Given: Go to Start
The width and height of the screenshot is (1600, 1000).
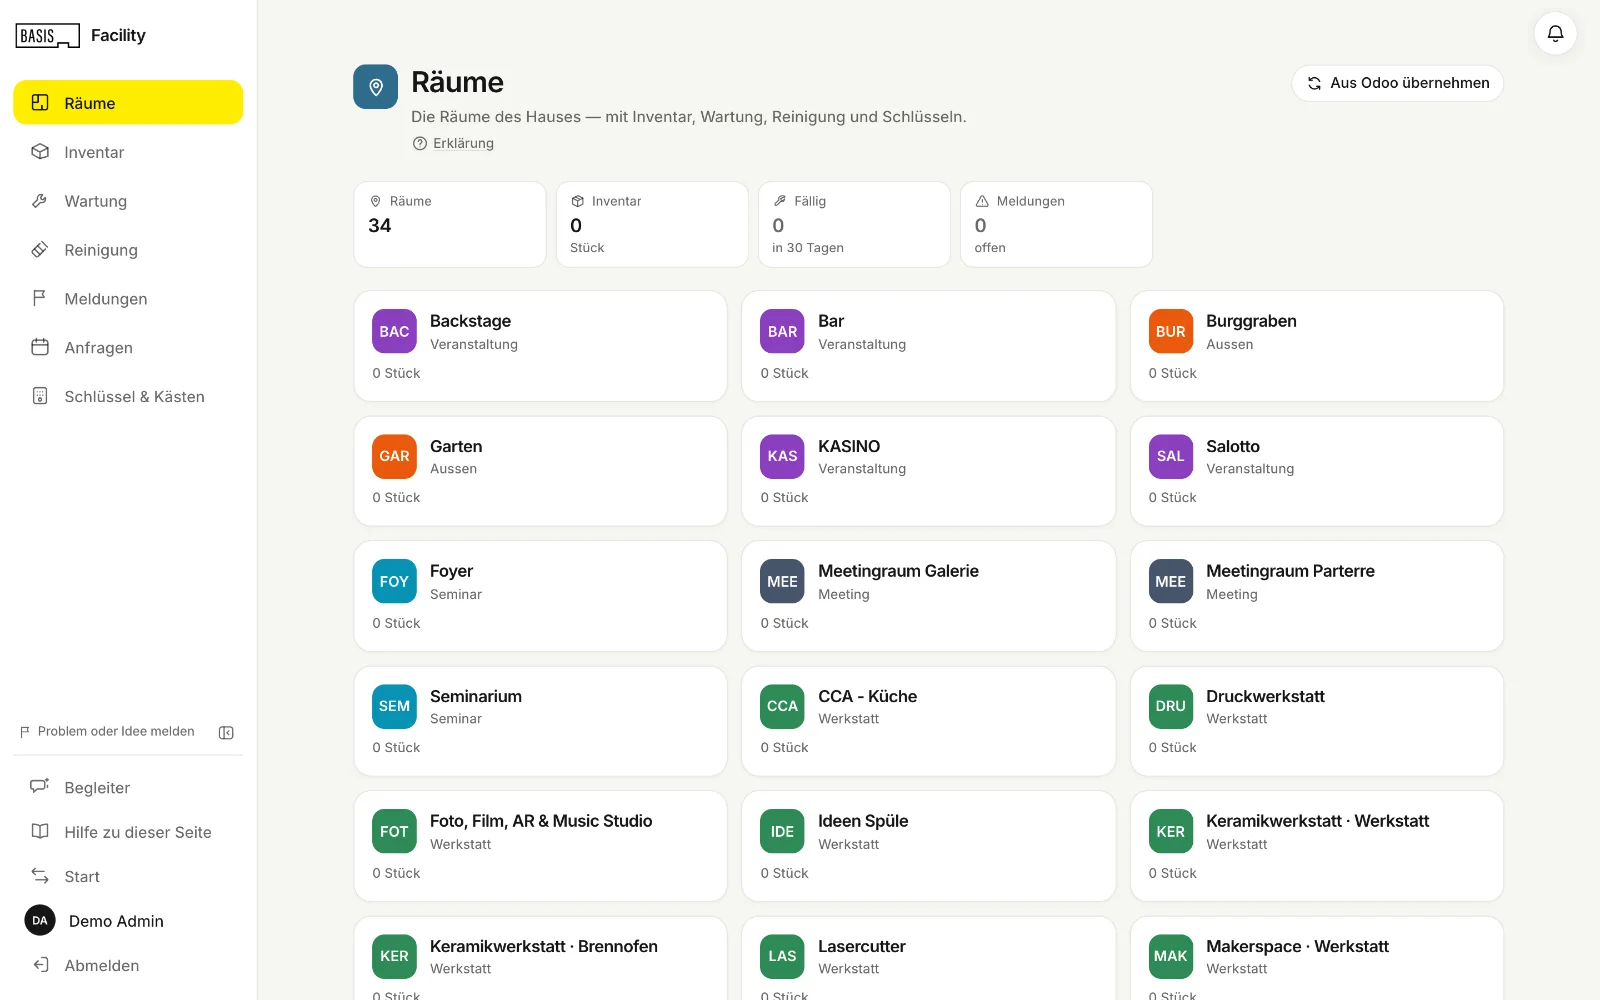Looking at the screenshot, I should 128,877.
